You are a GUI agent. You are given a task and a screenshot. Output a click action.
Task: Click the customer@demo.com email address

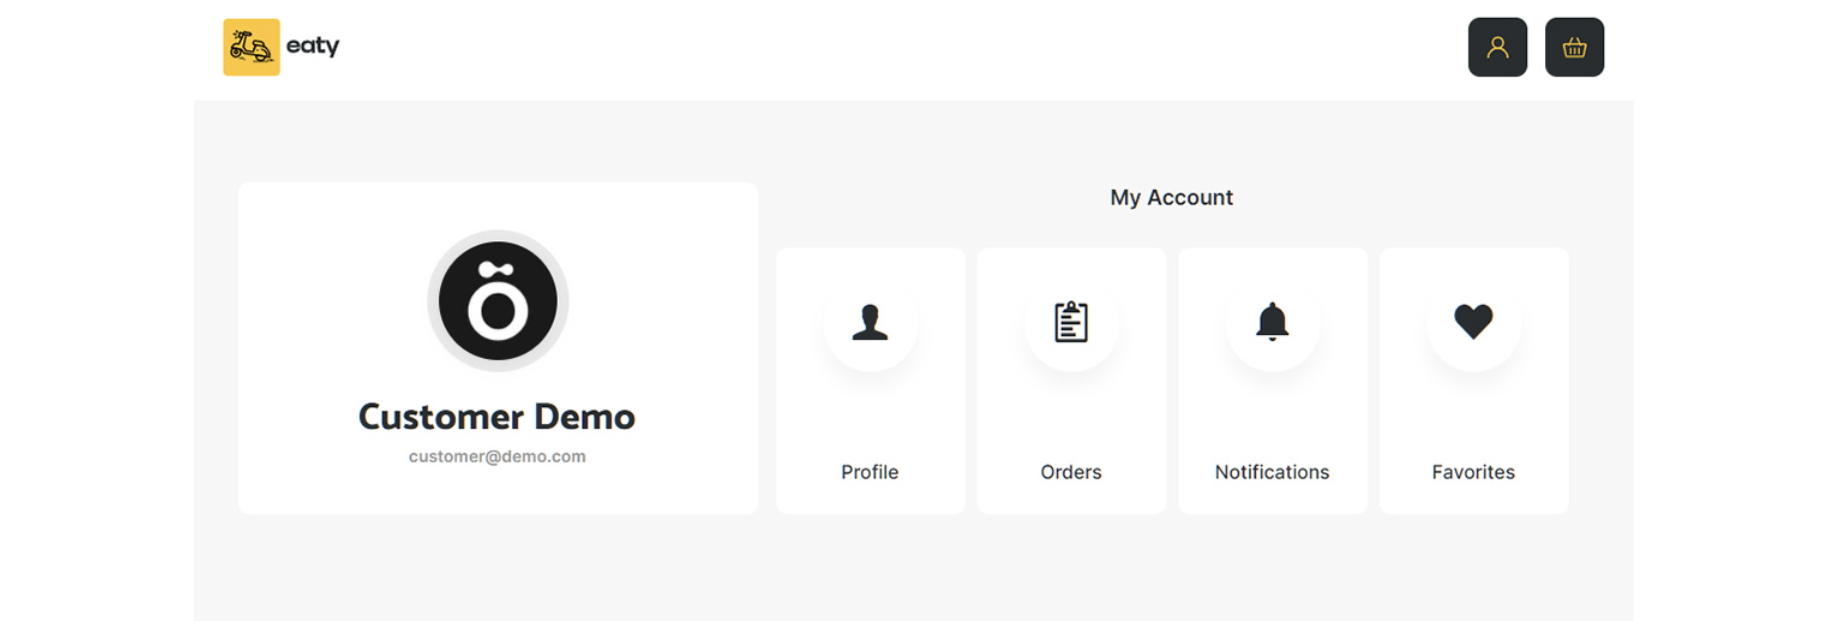[x=497, y=457]
